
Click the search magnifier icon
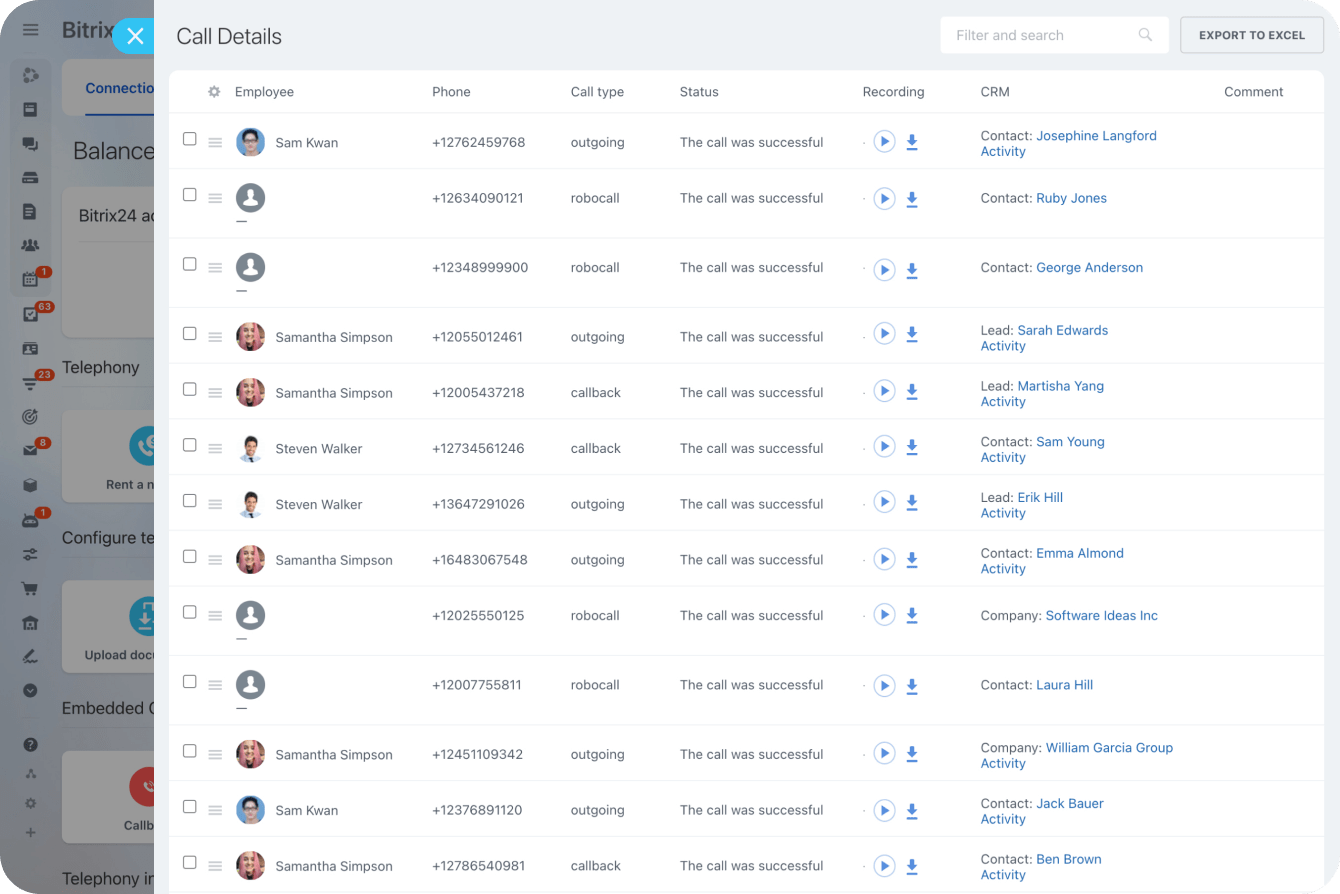(x=1145, y=35)
